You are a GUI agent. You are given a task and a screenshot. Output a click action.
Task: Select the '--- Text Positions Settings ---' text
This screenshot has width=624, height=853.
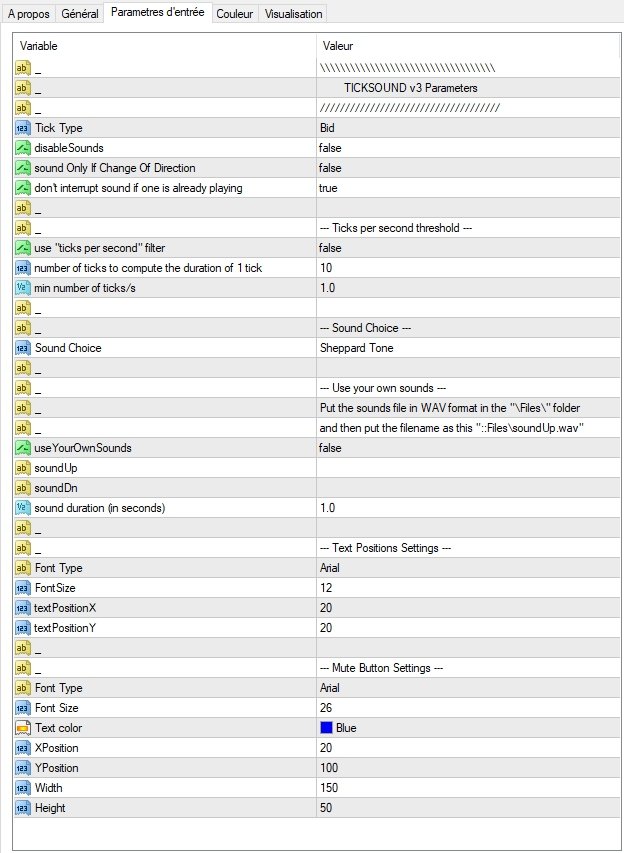386,548
